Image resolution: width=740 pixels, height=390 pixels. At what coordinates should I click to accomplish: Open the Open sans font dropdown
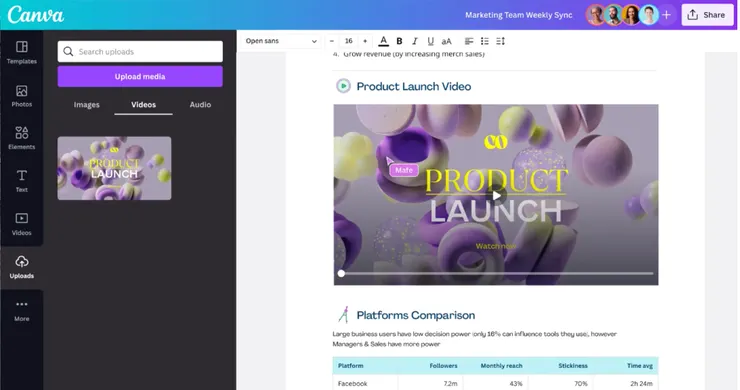click(x=281, y=41)
